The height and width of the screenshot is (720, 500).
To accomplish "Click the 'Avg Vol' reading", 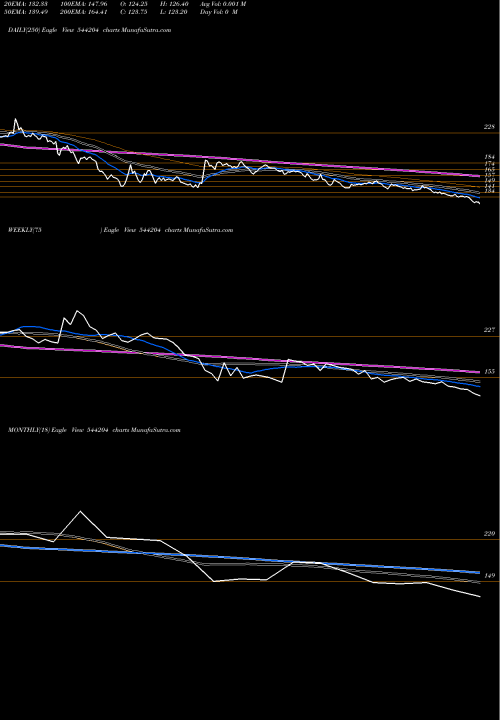I will pyautogui.click(x=223, y=4).
